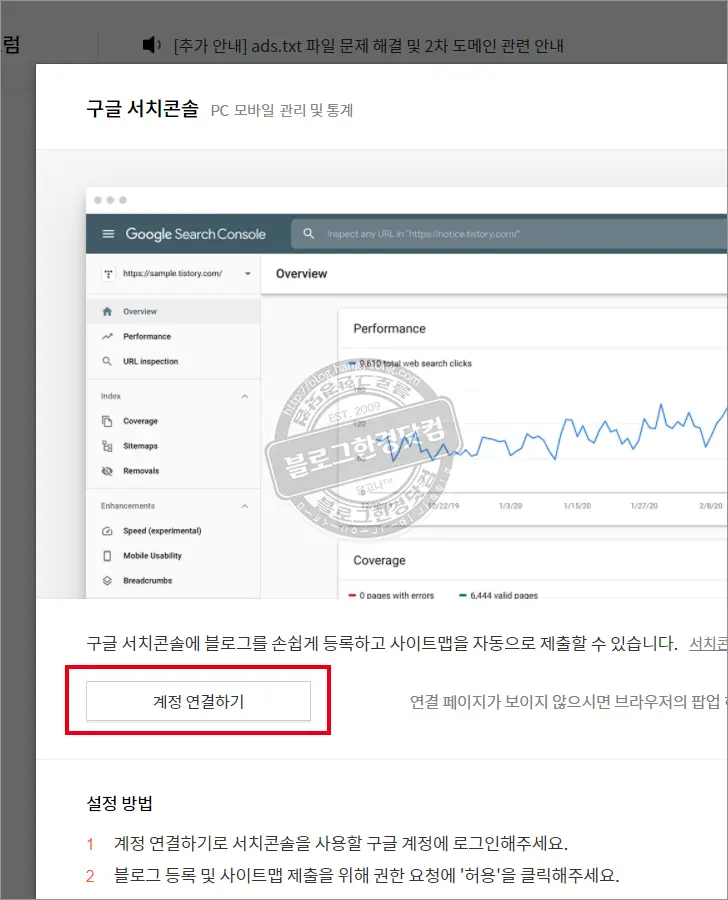The width and height of the screenshot is (728, 900).
Task: Click the 설정 방법 heading
Action: 119,803
